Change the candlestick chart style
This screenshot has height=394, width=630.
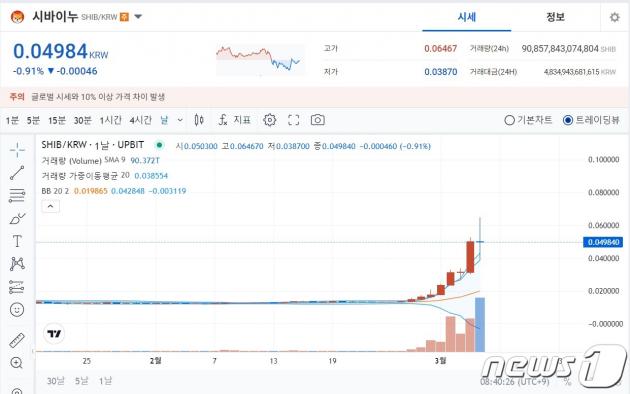pos(199,120)
